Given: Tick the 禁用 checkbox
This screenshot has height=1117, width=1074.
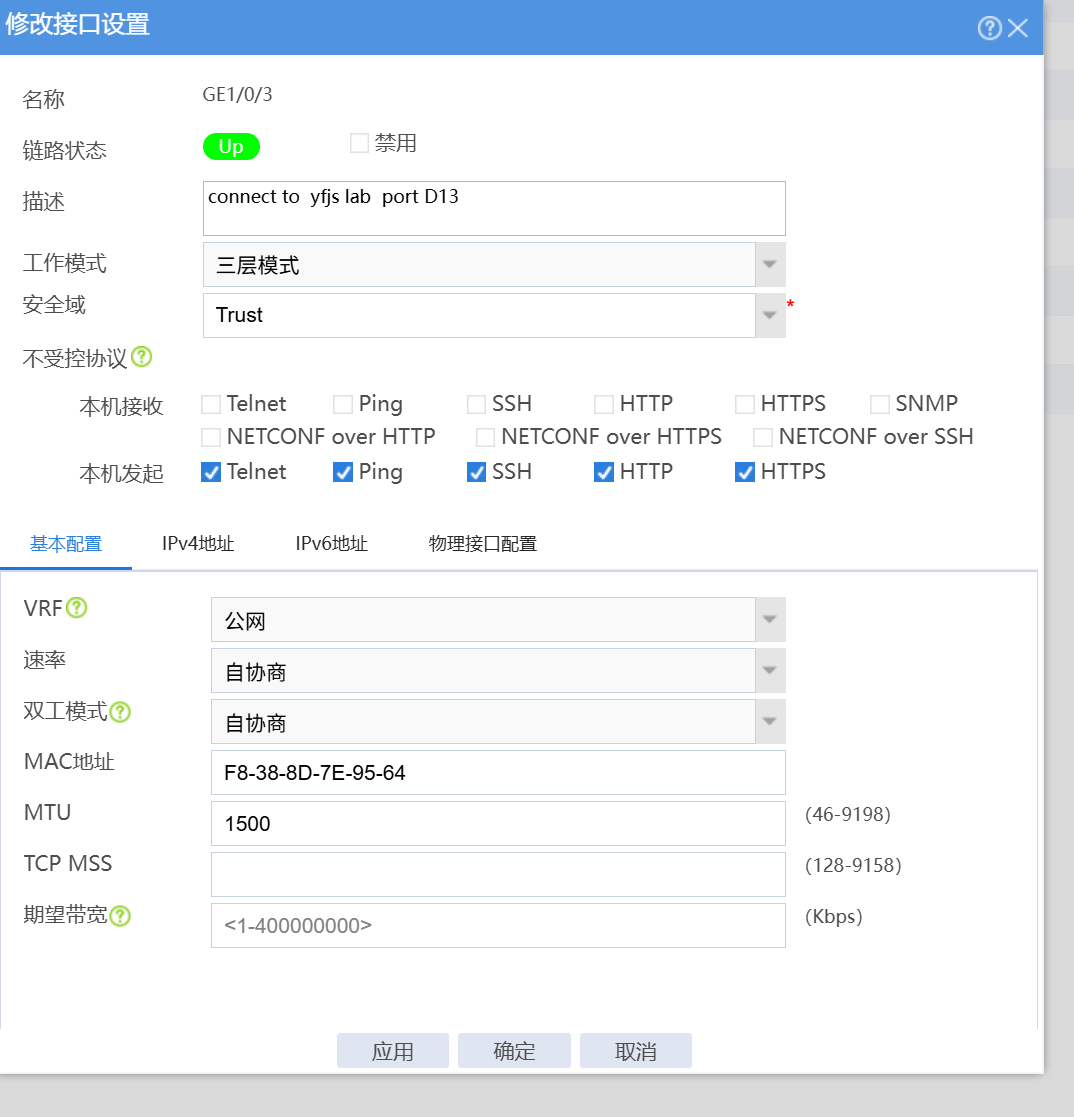Looking at the screenshot, I should coord(359,143).
